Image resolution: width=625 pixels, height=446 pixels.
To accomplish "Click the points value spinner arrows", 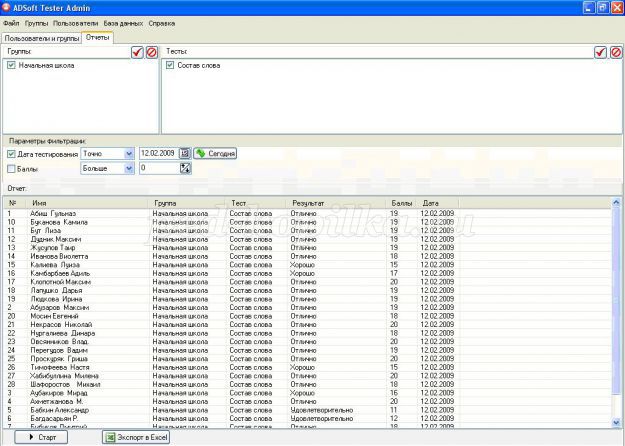I will tap(184, 168).
